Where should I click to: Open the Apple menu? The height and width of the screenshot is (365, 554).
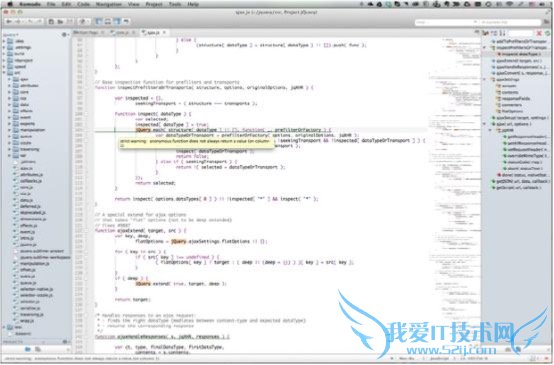(x=10, y=4)
